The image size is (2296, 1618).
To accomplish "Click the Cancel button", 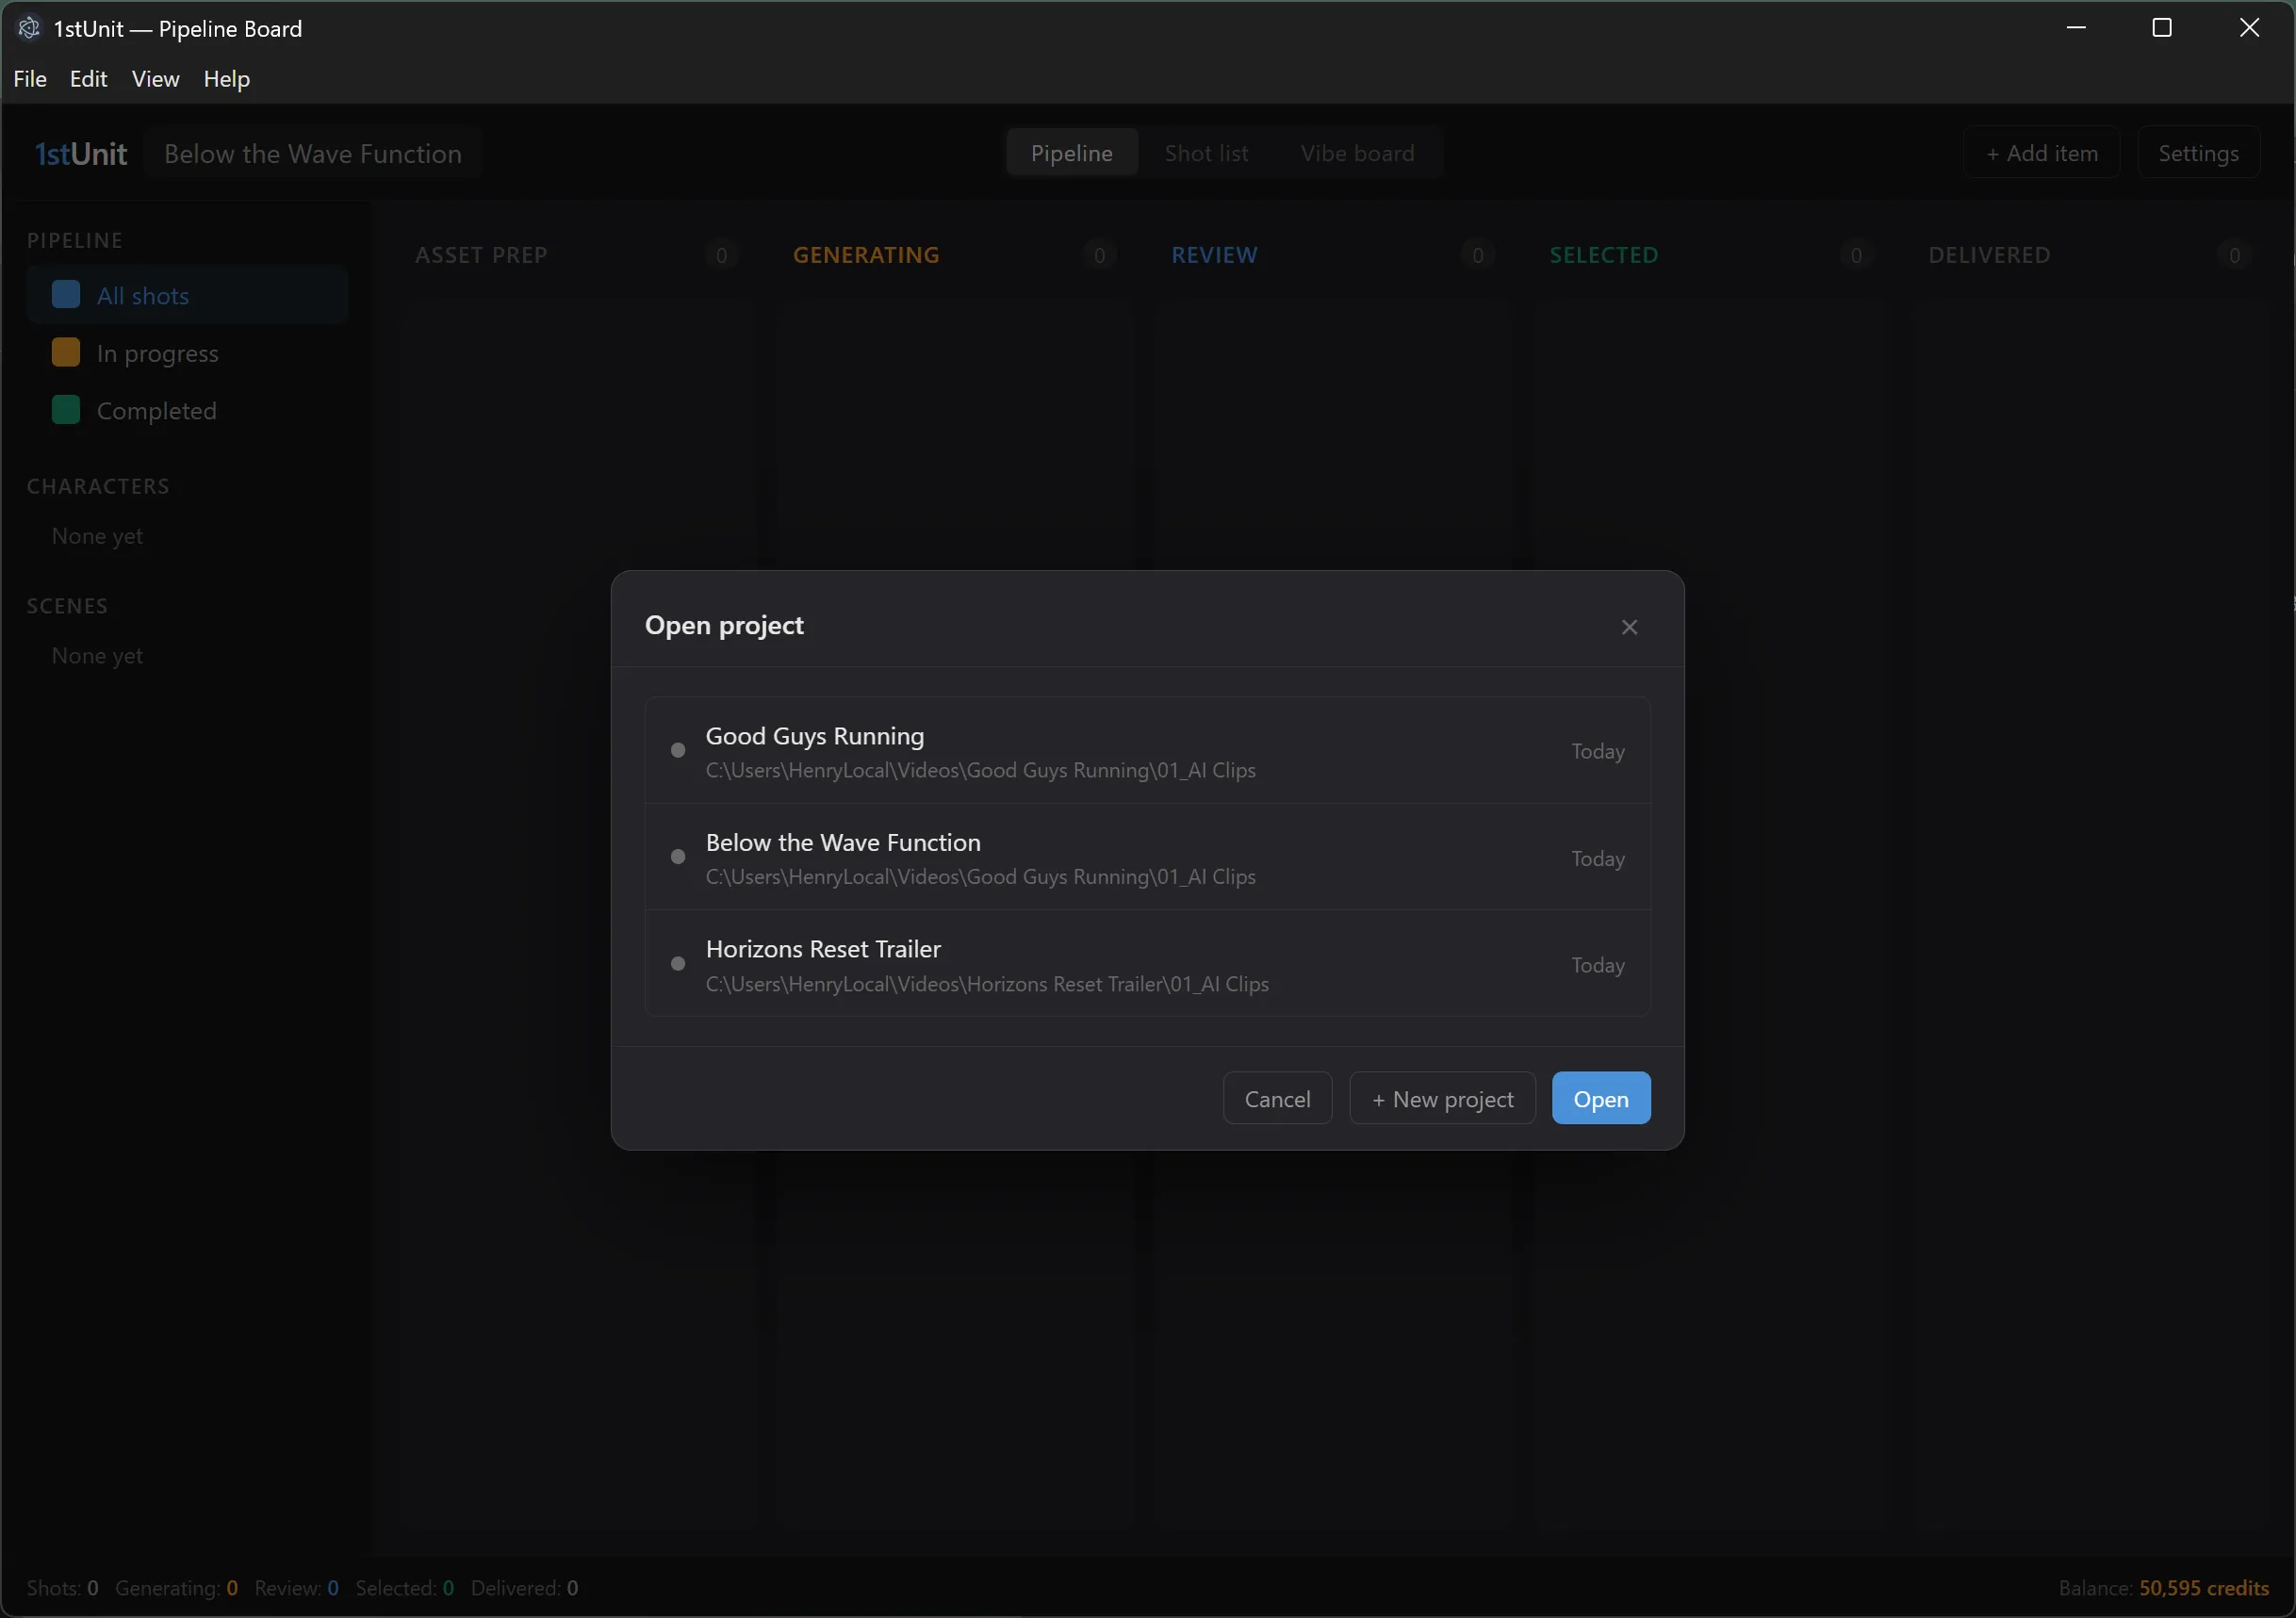I will click(x=1277, y=1098).
